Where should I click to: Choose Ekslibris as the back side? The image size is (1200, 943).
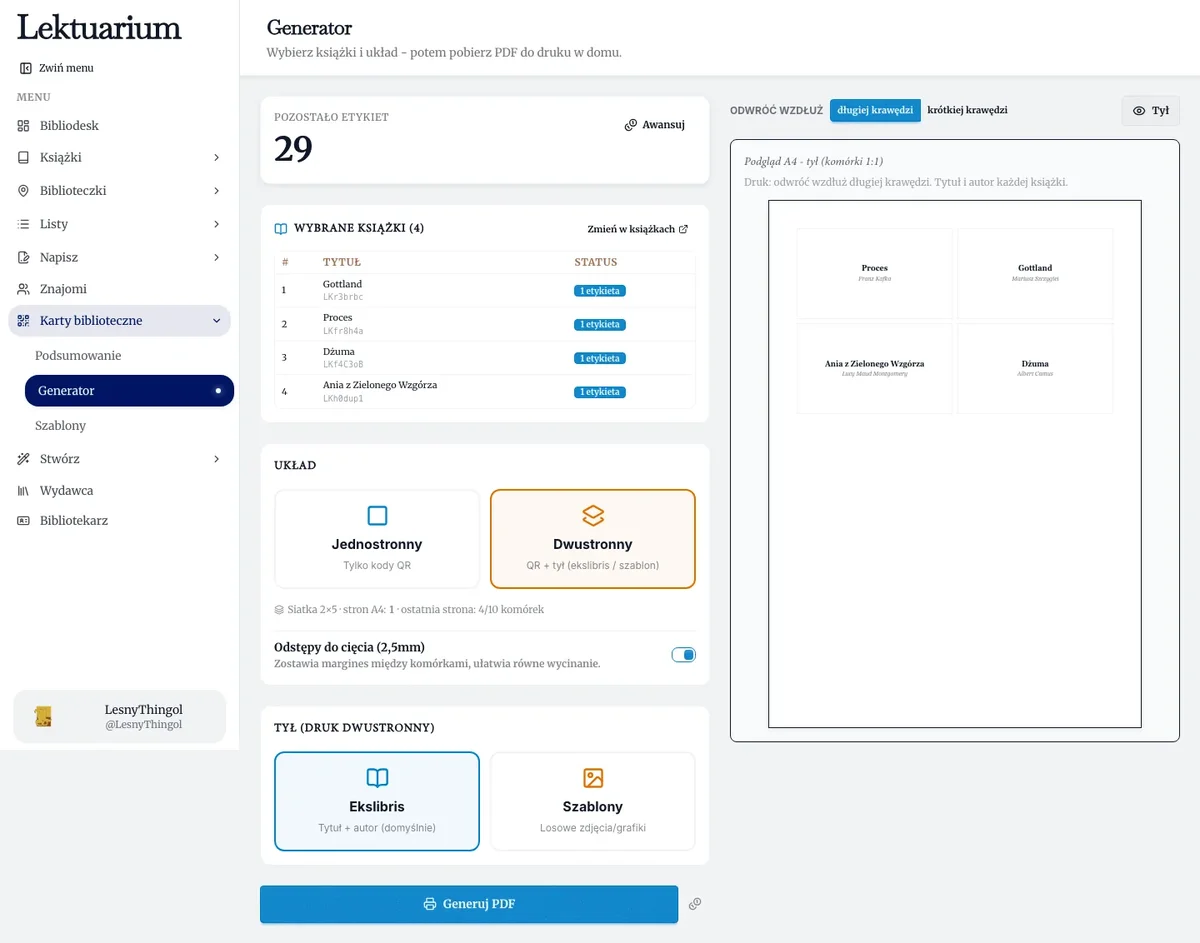(377, 801)
